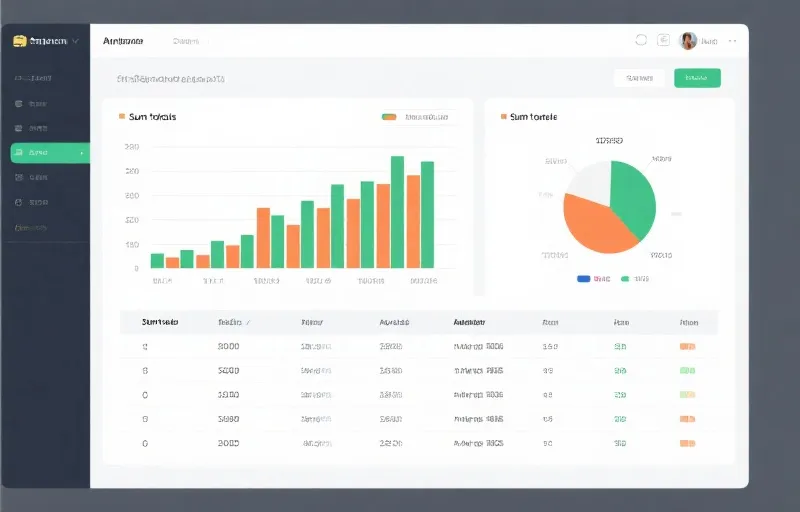Open the user avatar profile picture
800x512 pixels.
point(688,41)
